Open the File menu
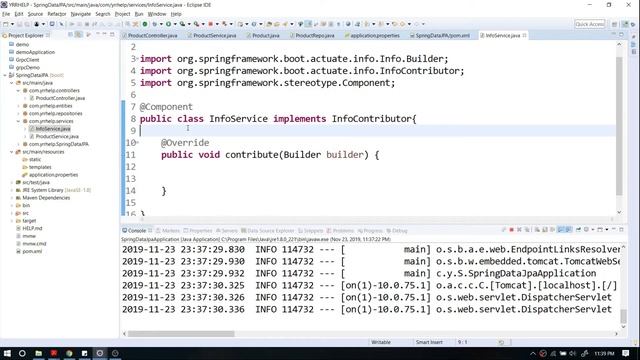Image resolution: width=640 pixels, height=360 pixels. coord(6,14)
